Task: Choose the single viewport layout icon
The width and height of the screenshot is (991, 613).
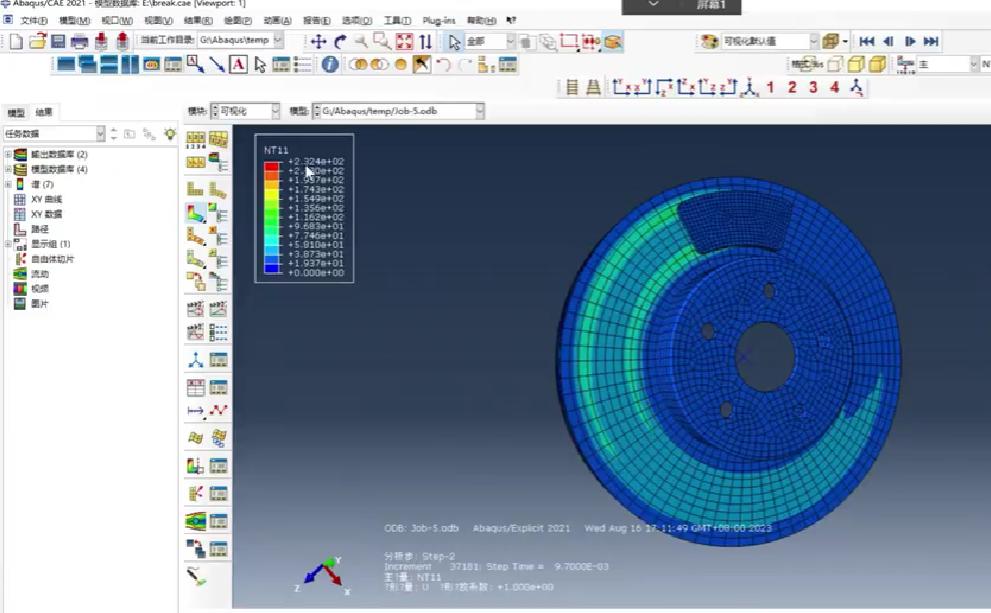Action: tap(66, 64)
